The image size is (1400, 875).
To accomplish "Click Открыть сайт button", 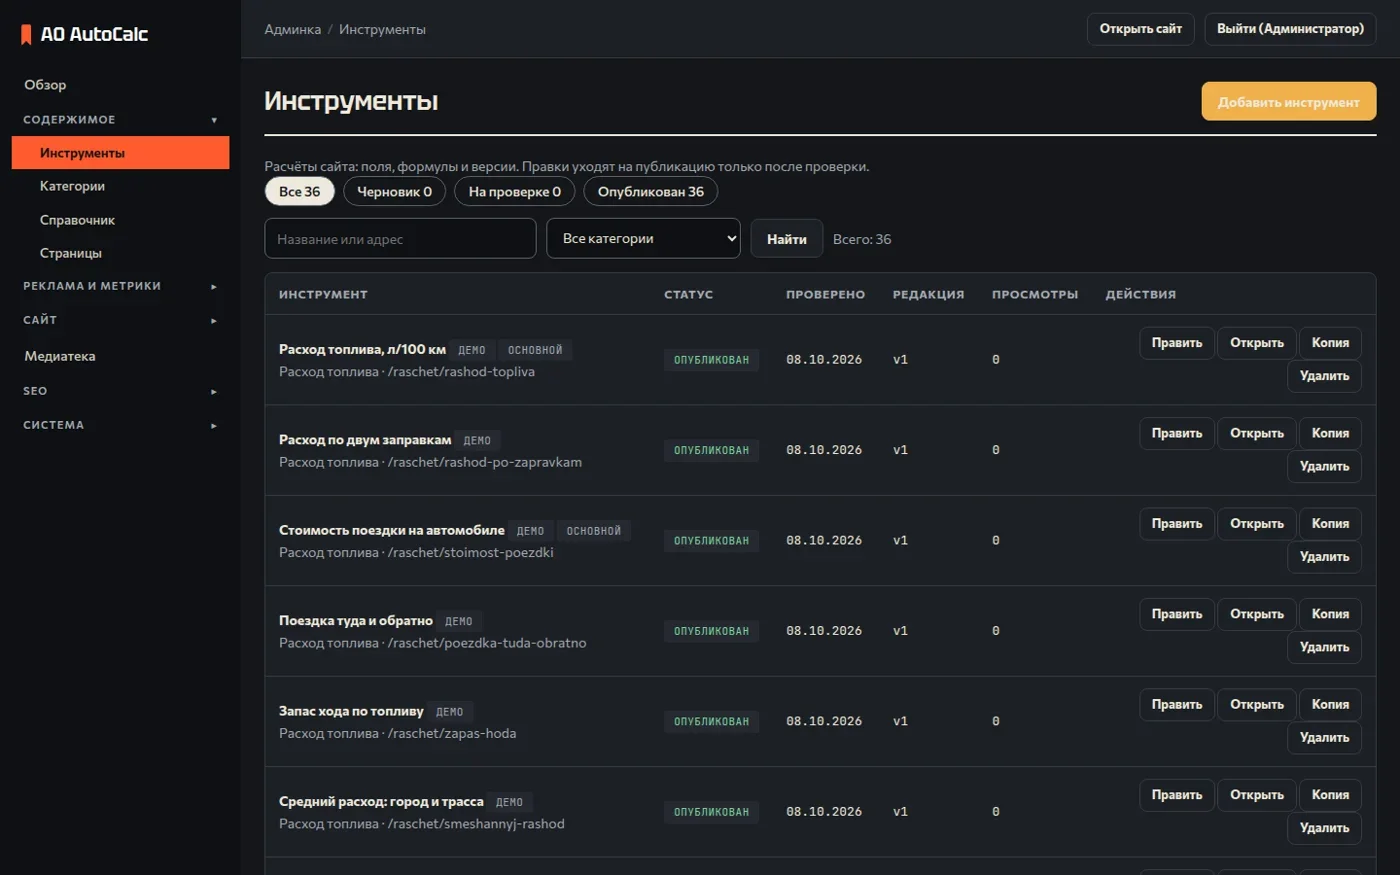I will 1141,29.
